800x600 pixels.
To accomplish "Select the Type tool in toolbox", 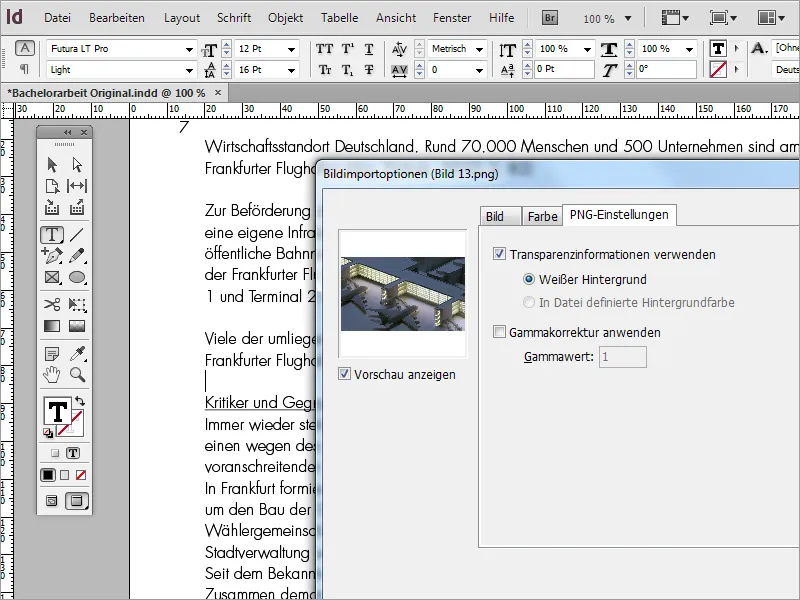I will click(52, 235).
